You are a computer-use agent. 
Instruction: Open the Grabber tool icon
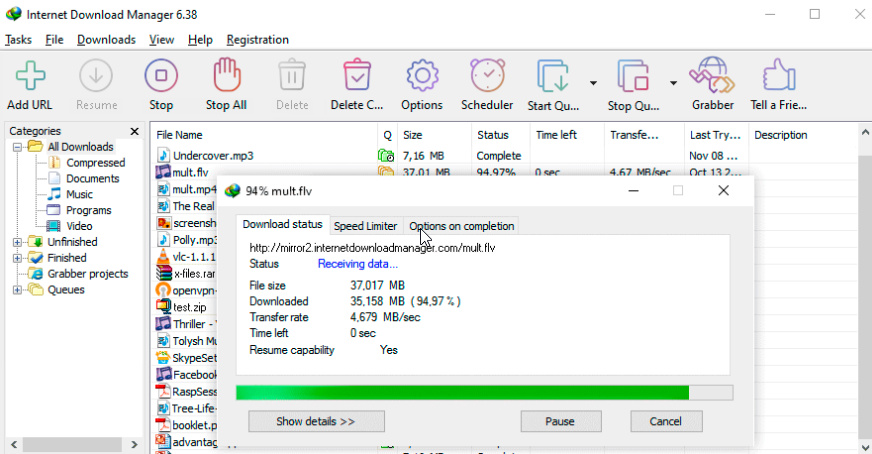pos(712,75)
